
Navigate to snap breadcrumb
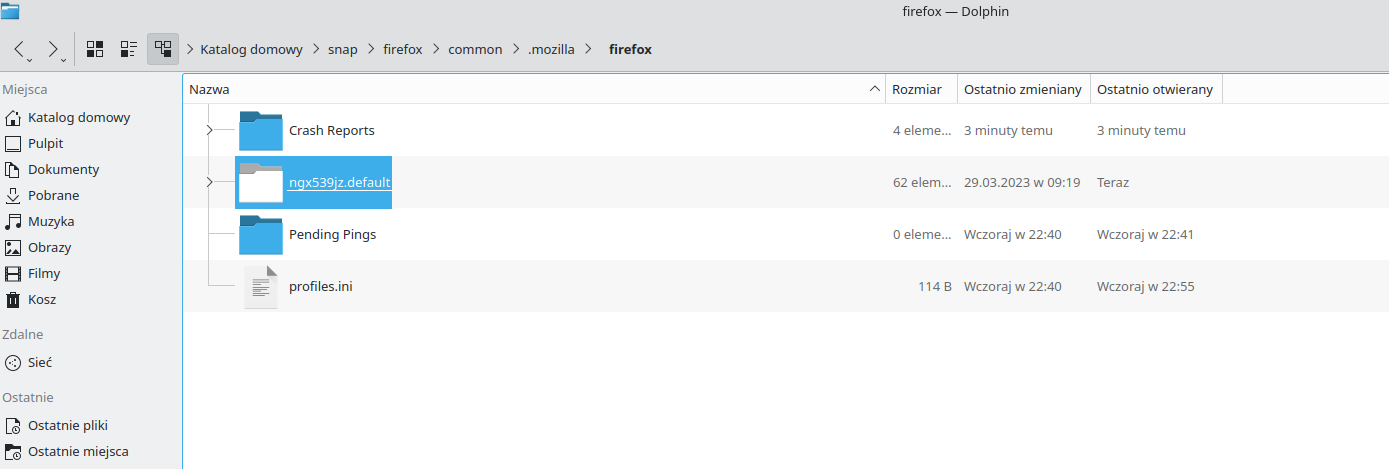(343, 48)
